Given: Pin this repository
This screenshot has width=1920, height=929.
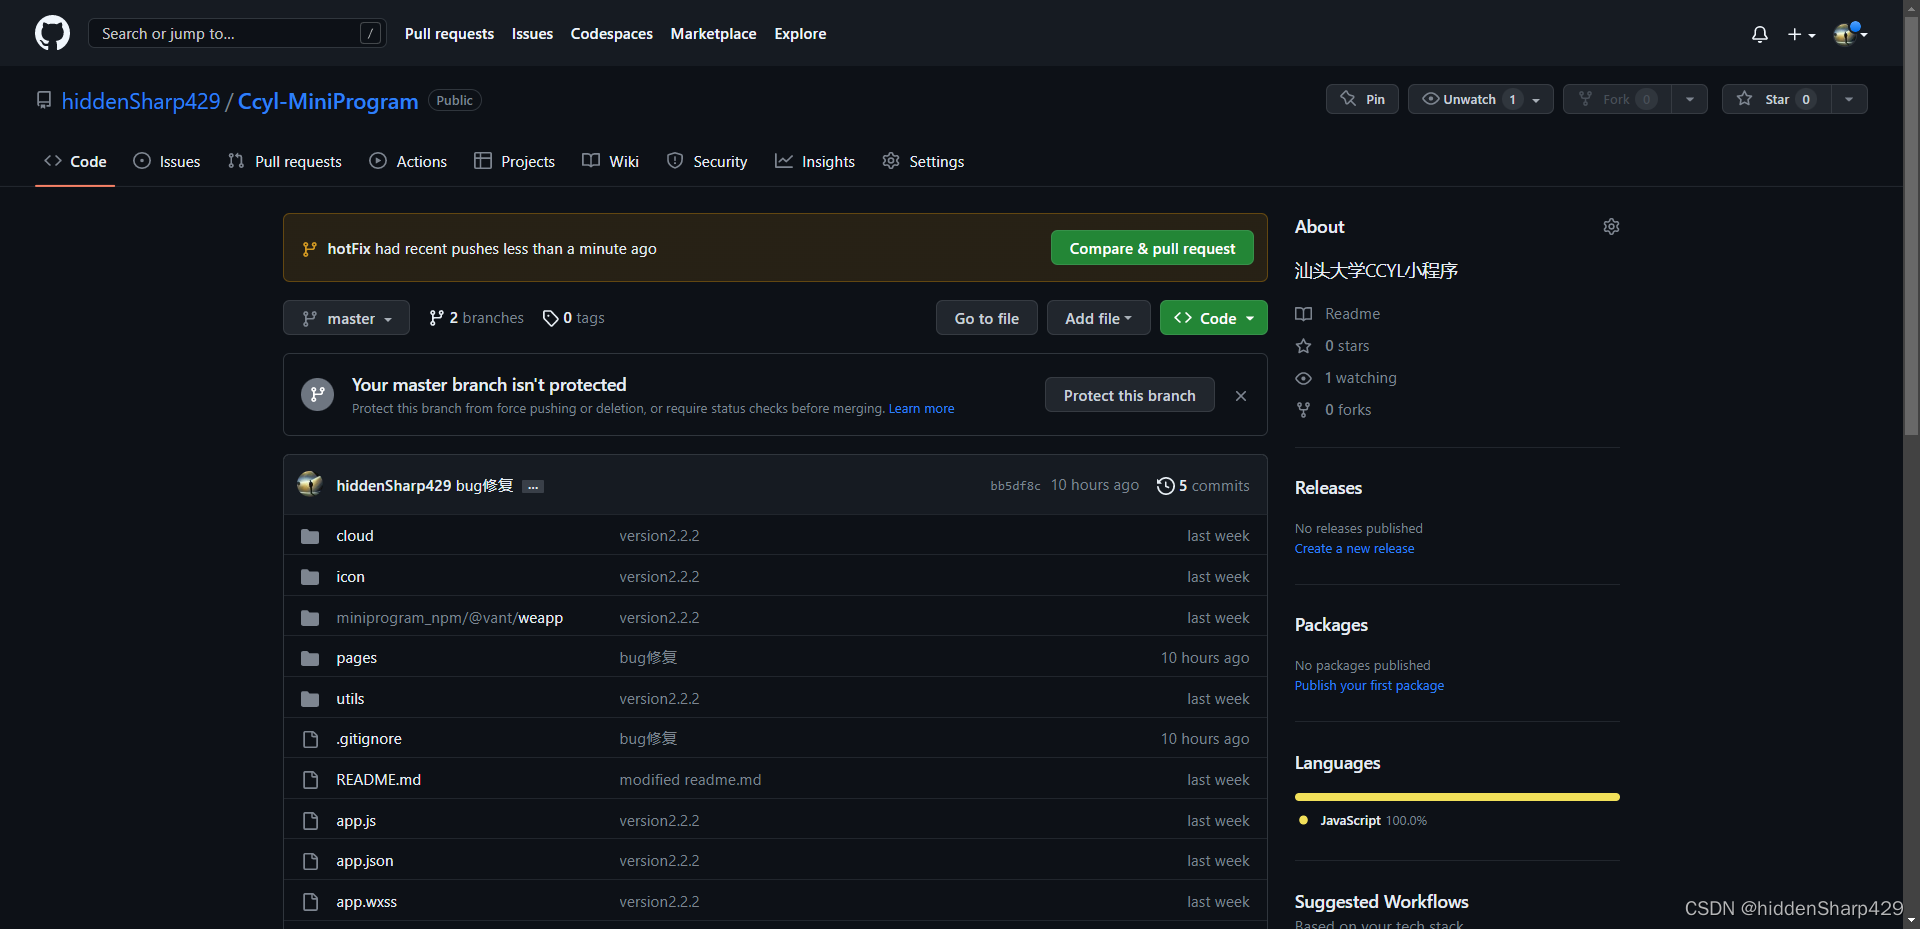Looking at the screenshot, I should click(1362, 99).
